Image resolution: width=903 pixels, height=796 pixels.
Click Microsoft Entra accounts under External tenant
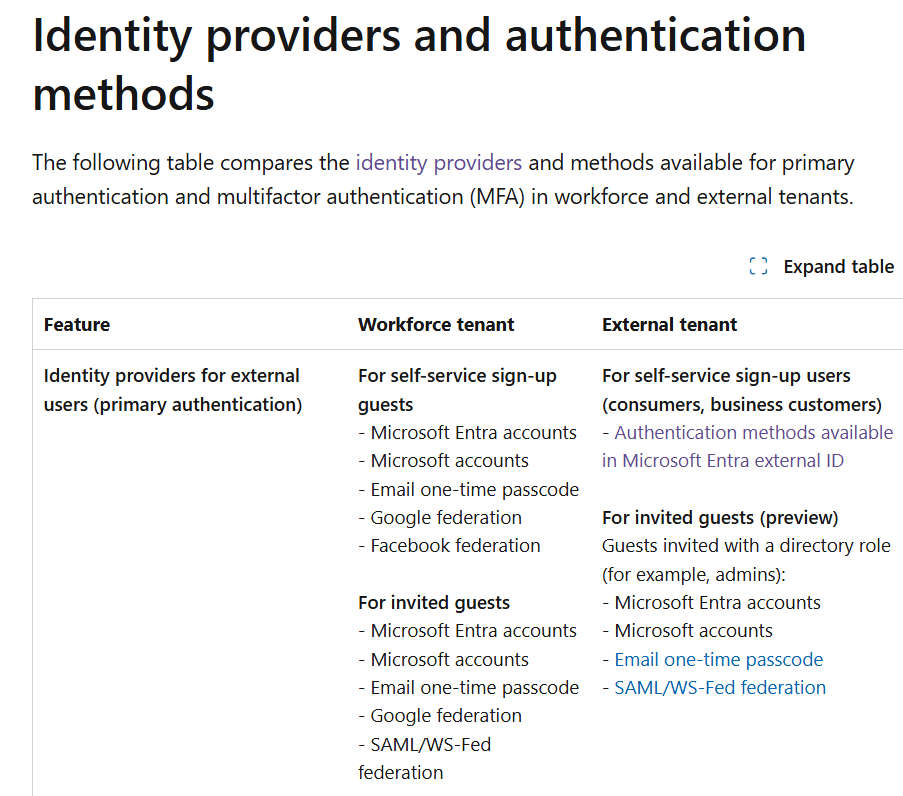pyautogui.click(x=711, y=603)
